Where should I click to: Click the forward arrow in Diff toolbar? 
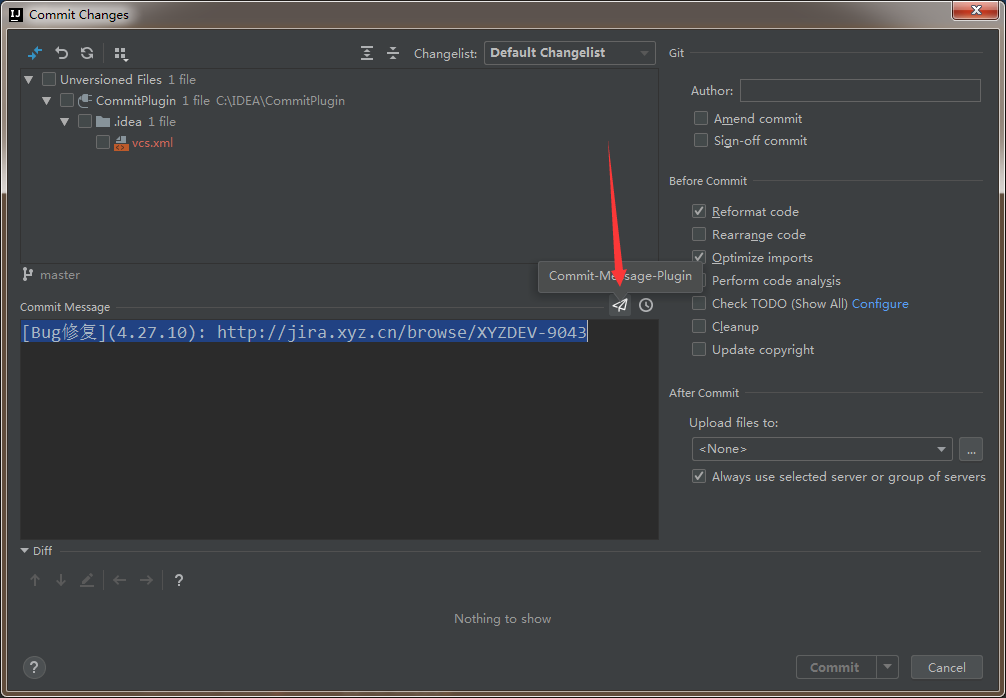pyautogui.click(x=146, y=581)
